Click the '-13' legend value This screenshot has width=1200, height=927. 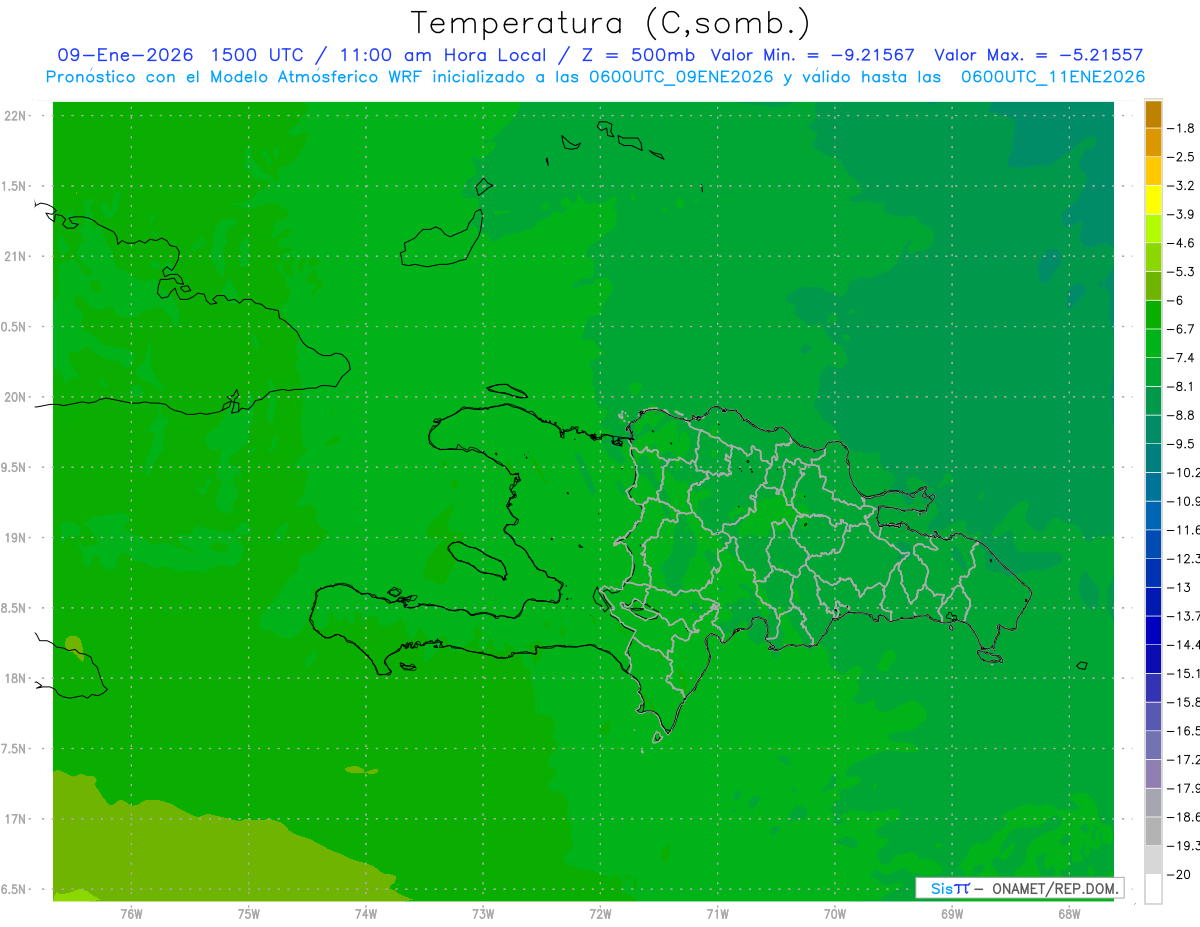pos(1179,587)
